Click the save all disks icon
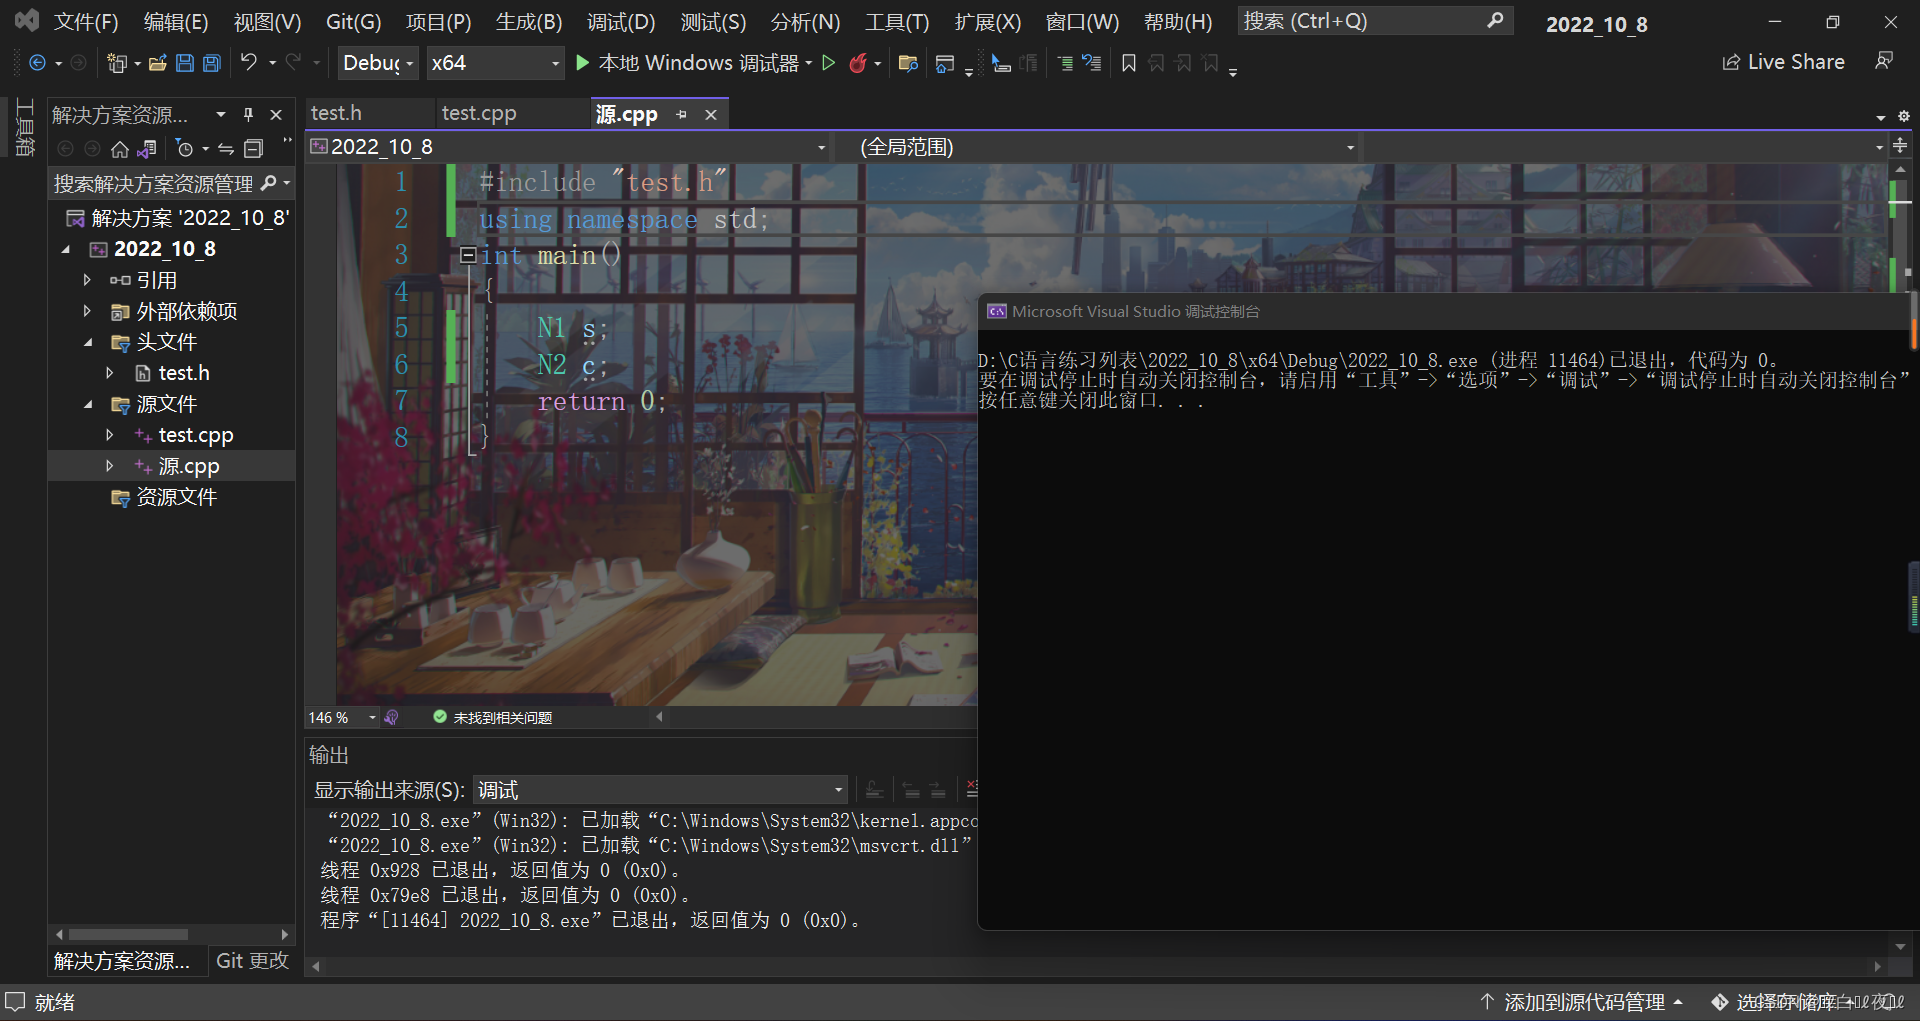This screenshot has width=1920, height=1021. pos(212,63)
